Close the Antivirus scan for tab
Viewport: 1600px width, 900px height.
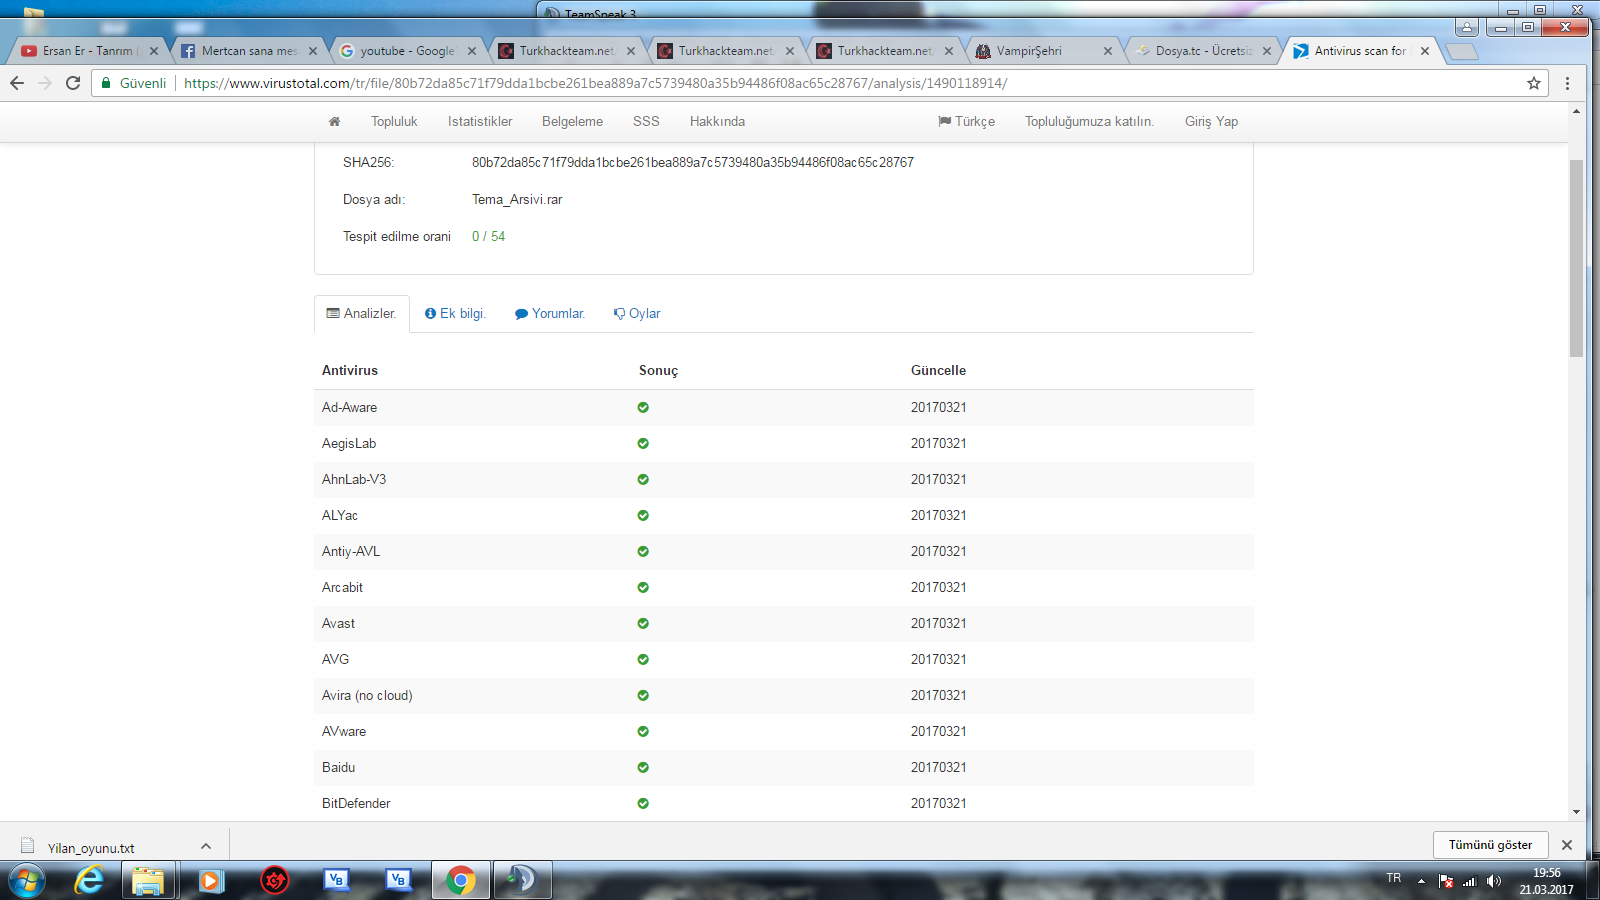(x=1425, y=51)
